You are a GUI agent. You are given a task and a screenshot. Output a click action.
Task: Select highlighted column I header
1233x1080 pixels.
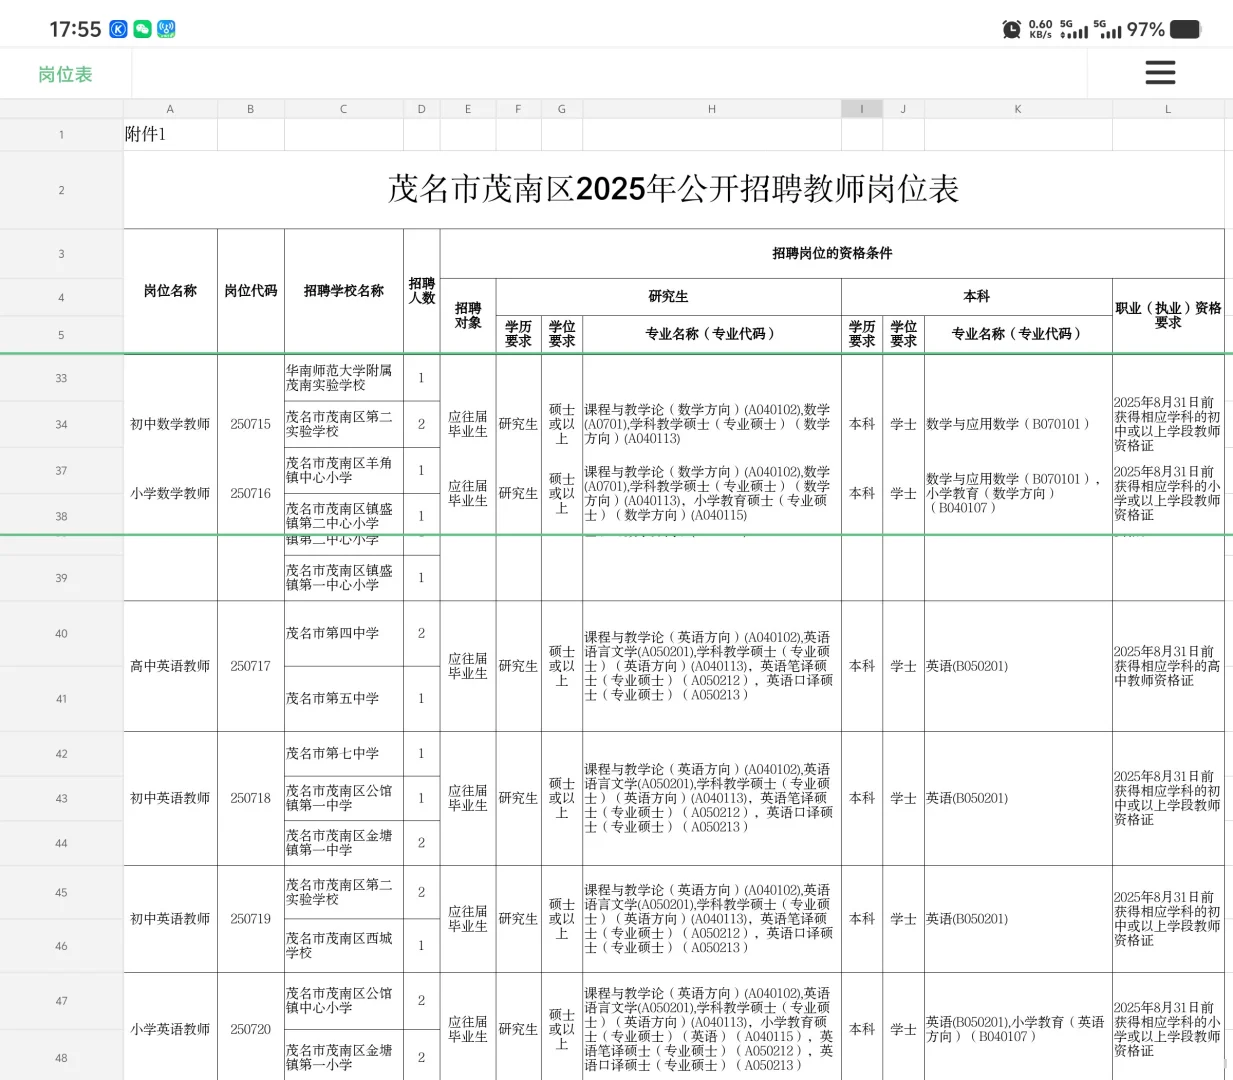click(x=862, y=109)
